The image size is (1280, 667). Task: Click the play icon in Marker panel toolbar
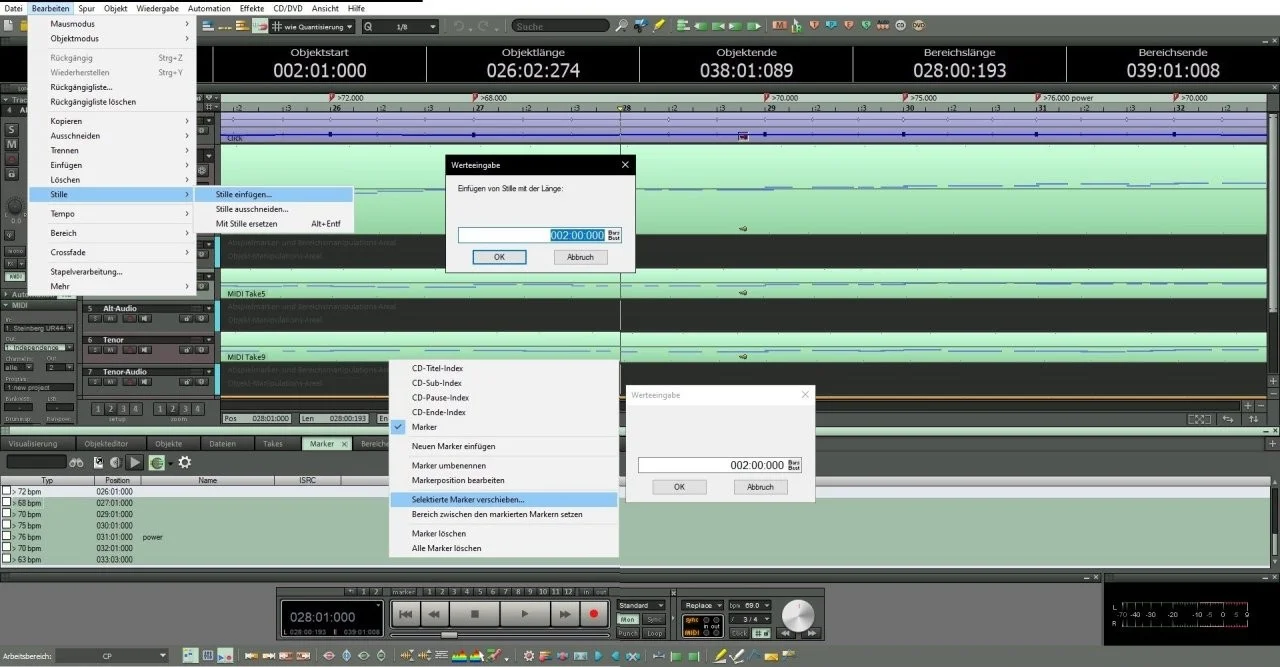click(135, 462)
